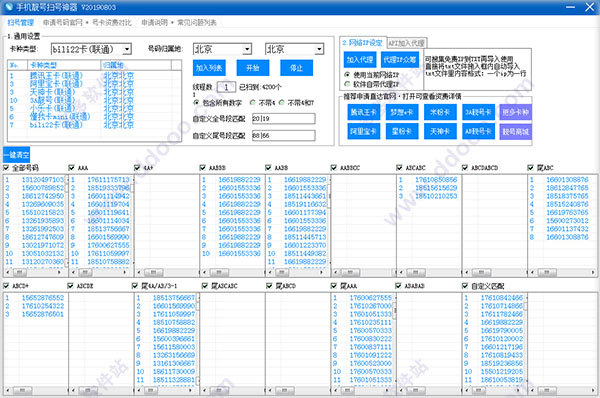Select 软件自带代理IP radio option
Screen dimensions: 600x398
(x=347, y=84)
